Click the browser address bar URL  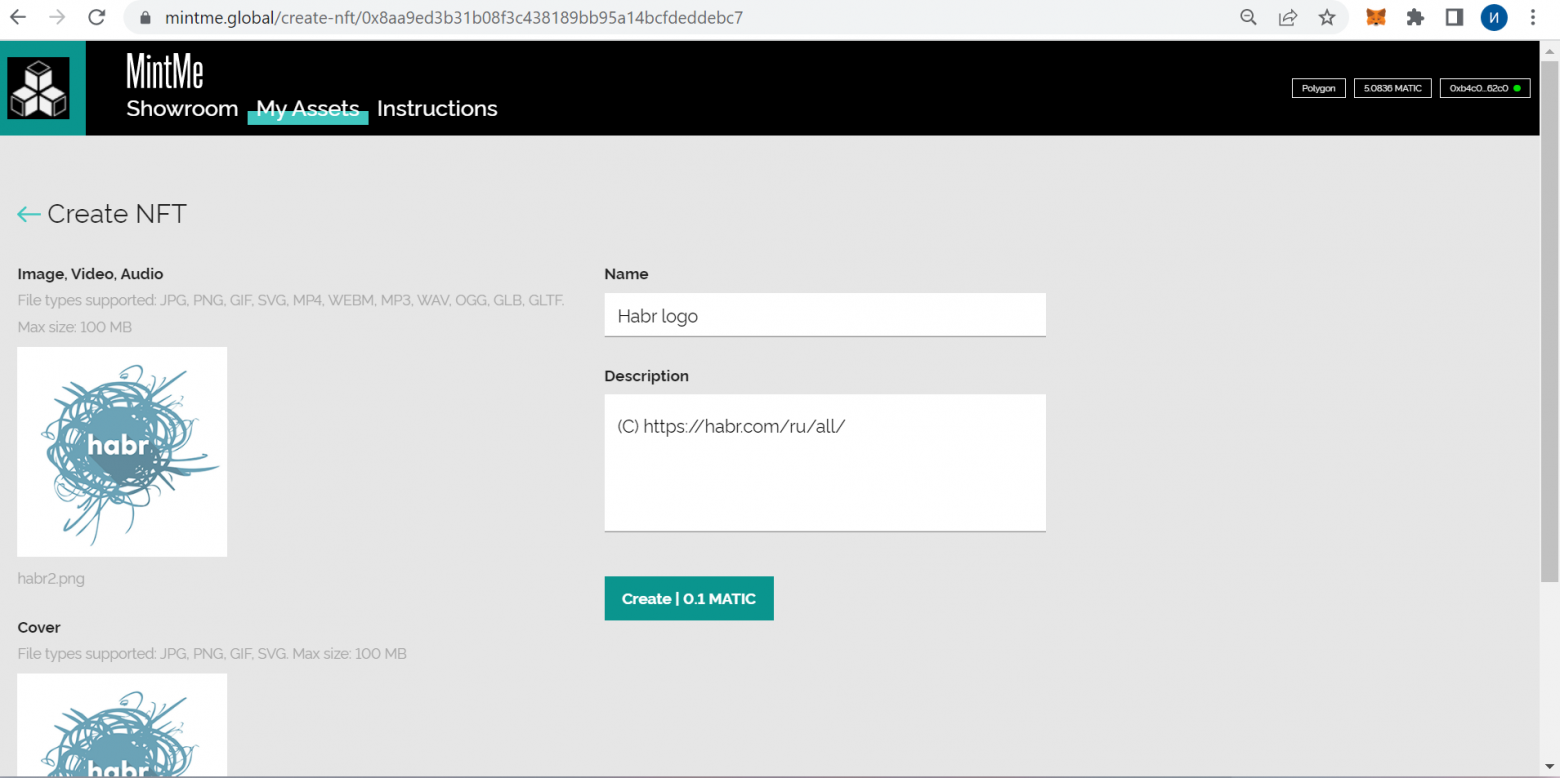pos(454,18)
